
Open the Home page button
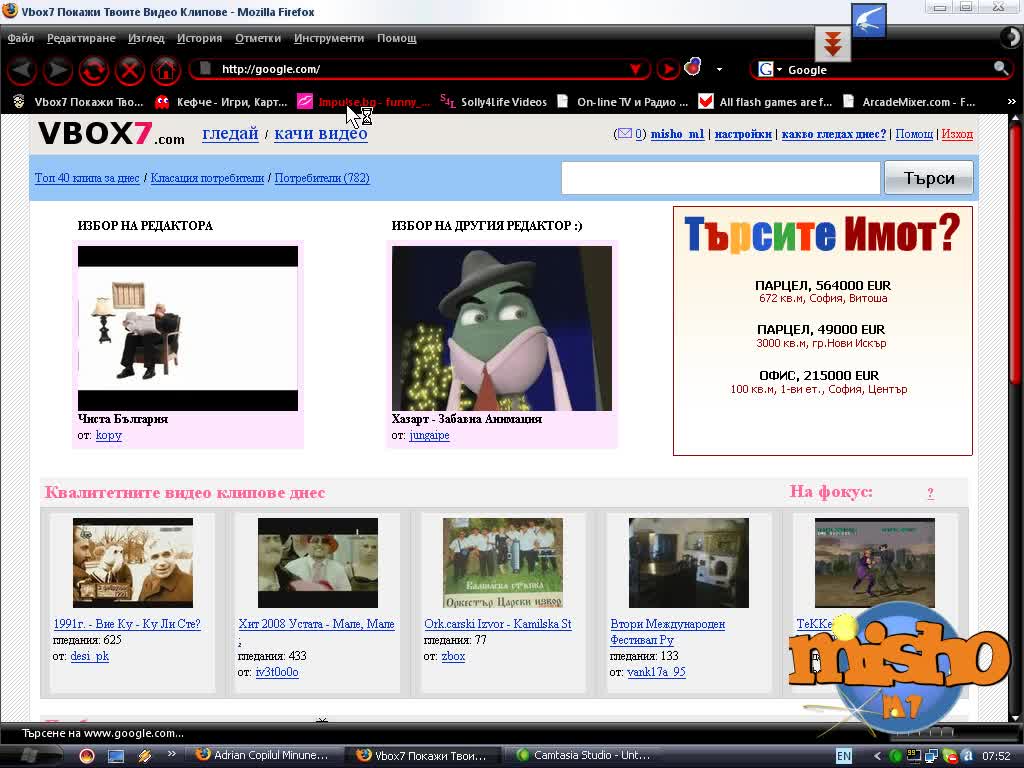(165, 70)
